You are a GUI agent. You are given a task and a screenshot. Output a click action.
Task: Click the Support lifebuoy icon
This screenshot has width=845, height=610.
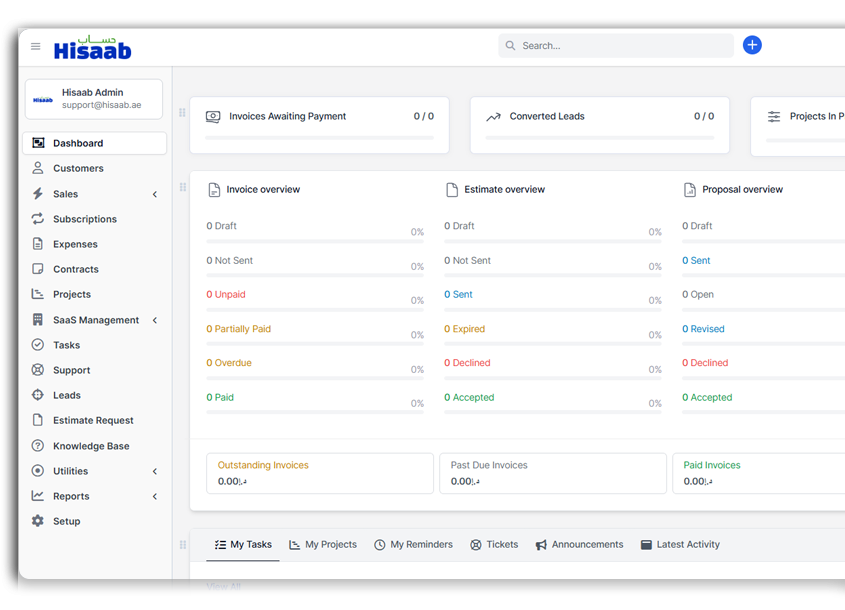coord(38,370)
